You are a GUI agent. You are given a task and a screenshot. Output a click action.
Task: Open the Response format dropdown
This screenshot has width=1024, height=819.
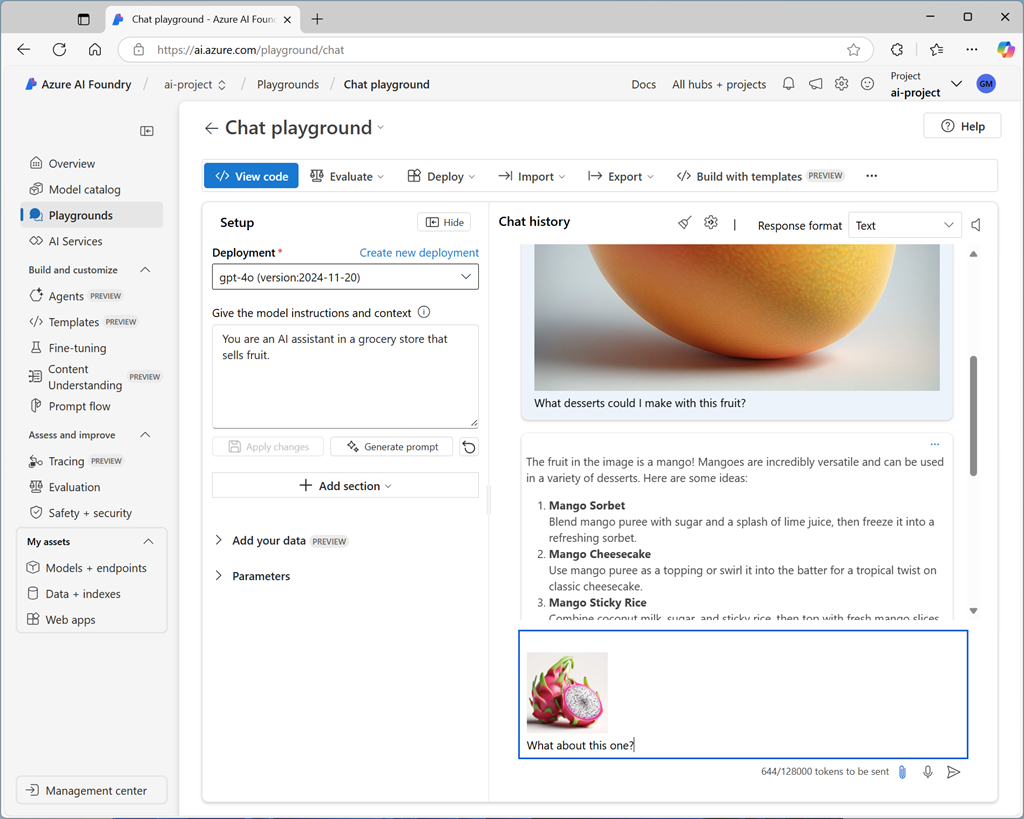tap(904, 224)
